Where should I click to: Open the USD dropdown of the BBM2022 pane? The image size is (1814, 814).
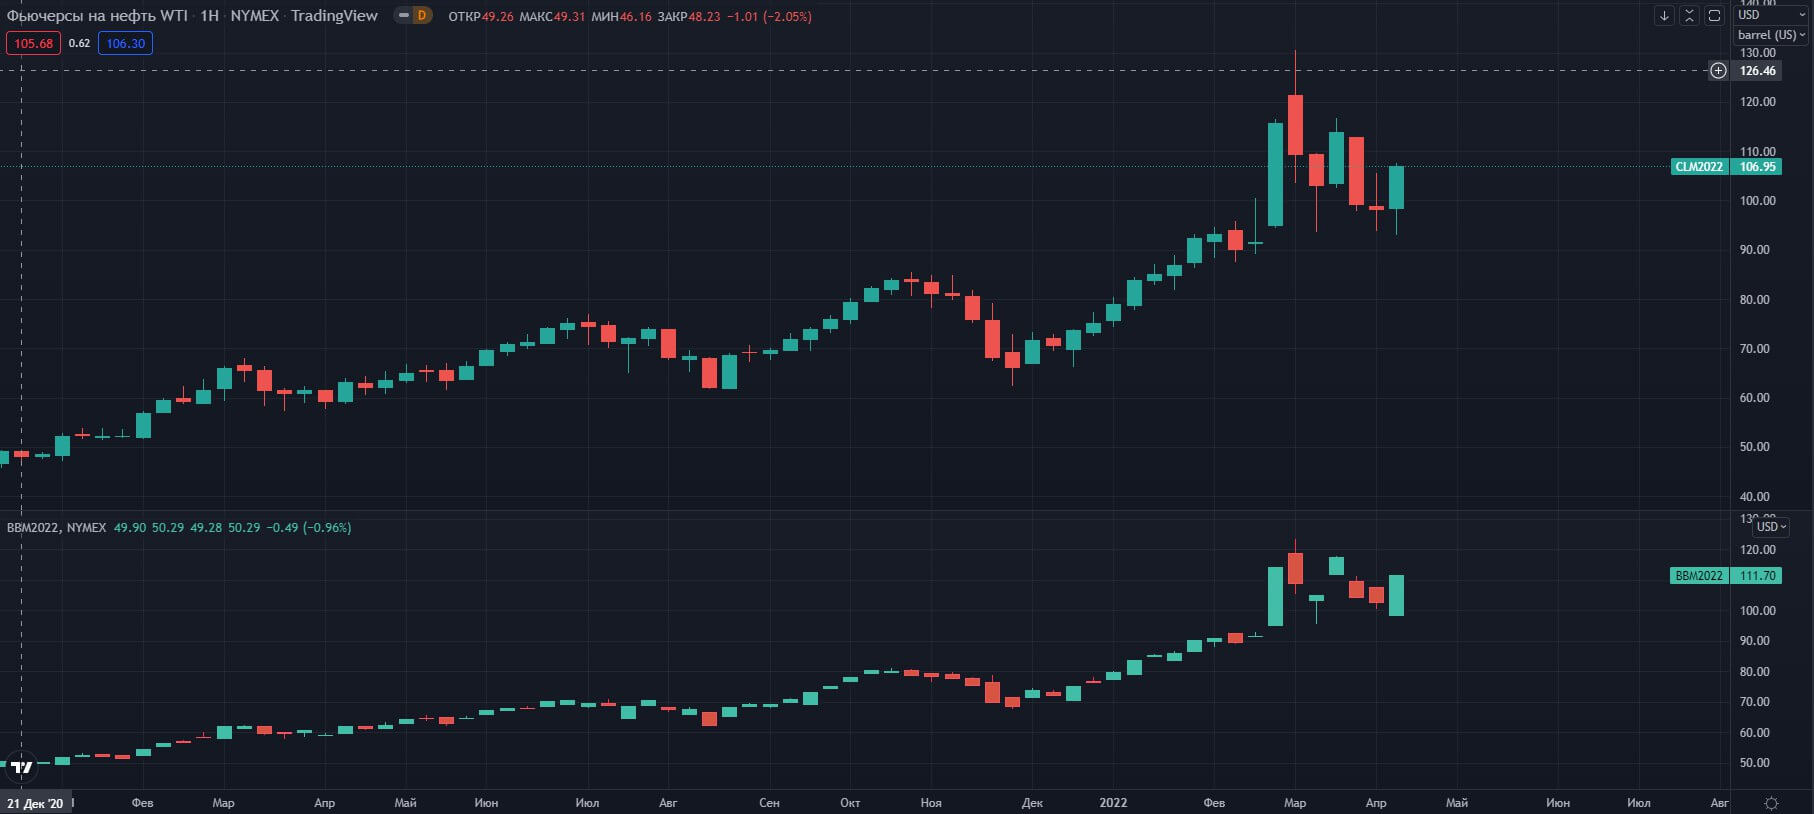point(1772,527)
